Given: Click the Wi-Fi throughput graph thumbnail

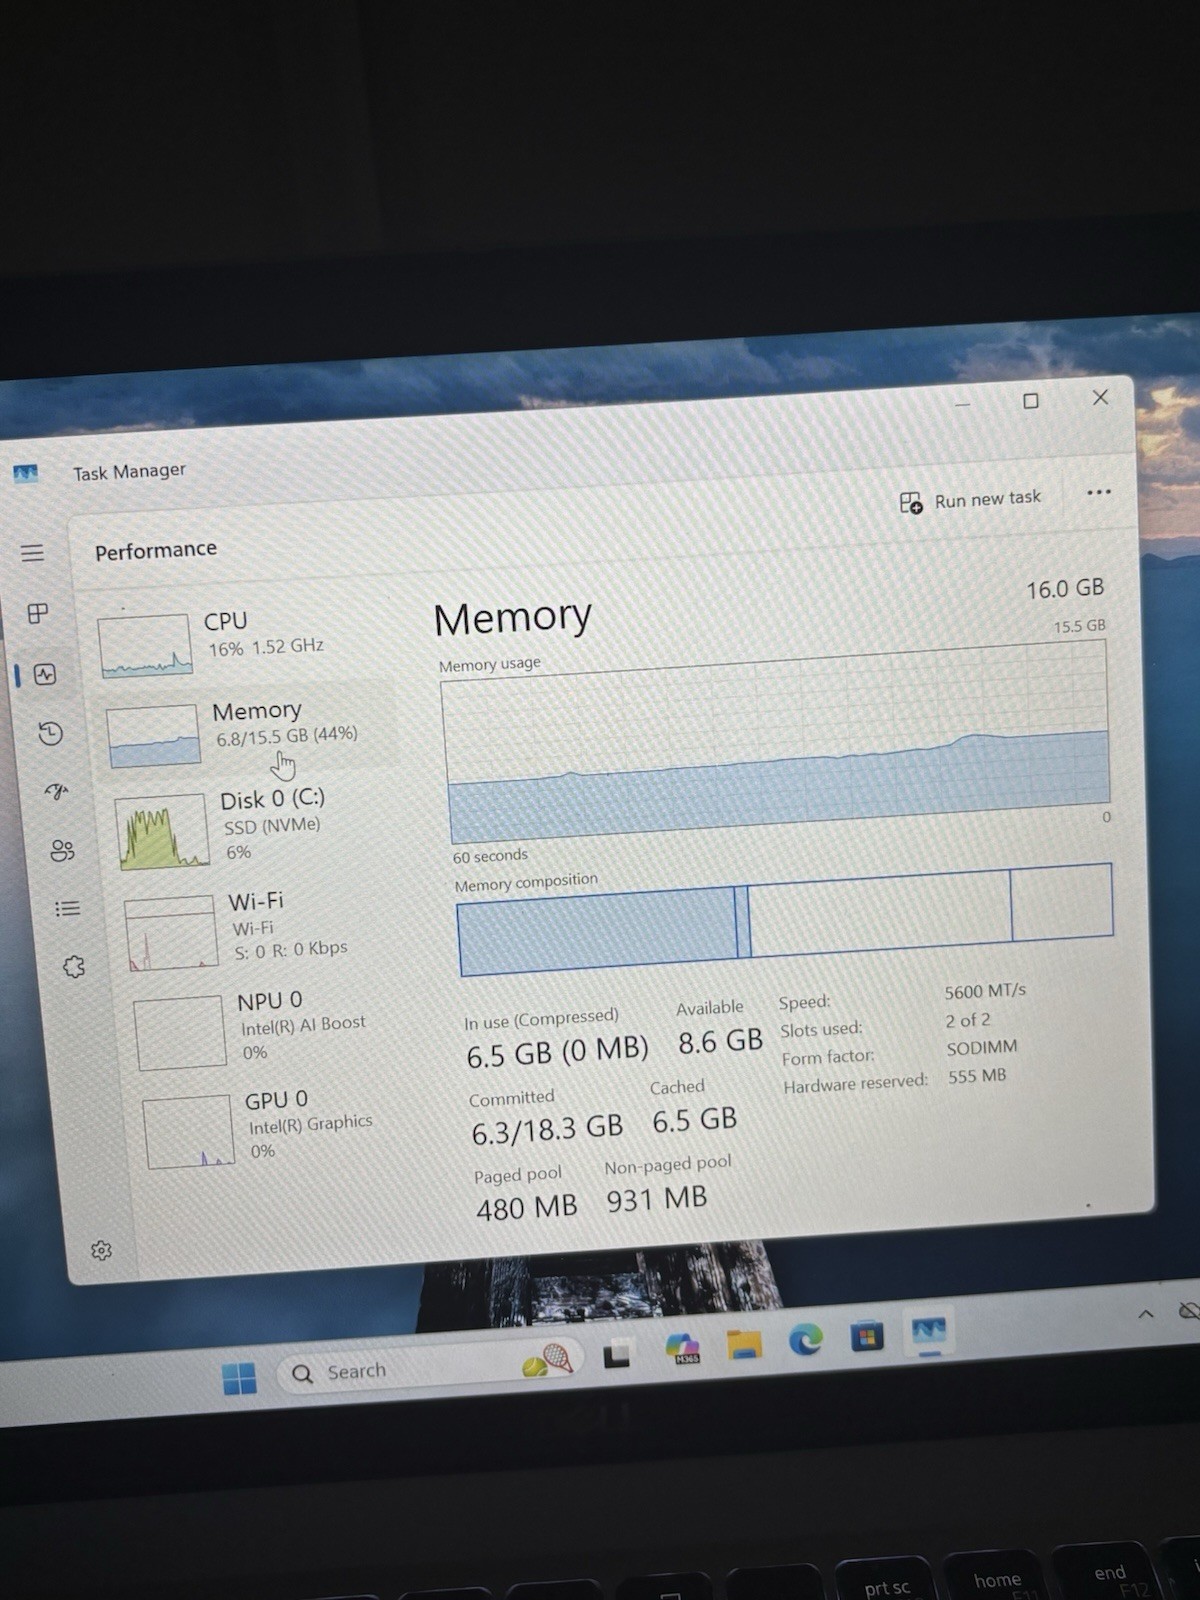Looking at the screenshot, I should click(x=170, y=933).
